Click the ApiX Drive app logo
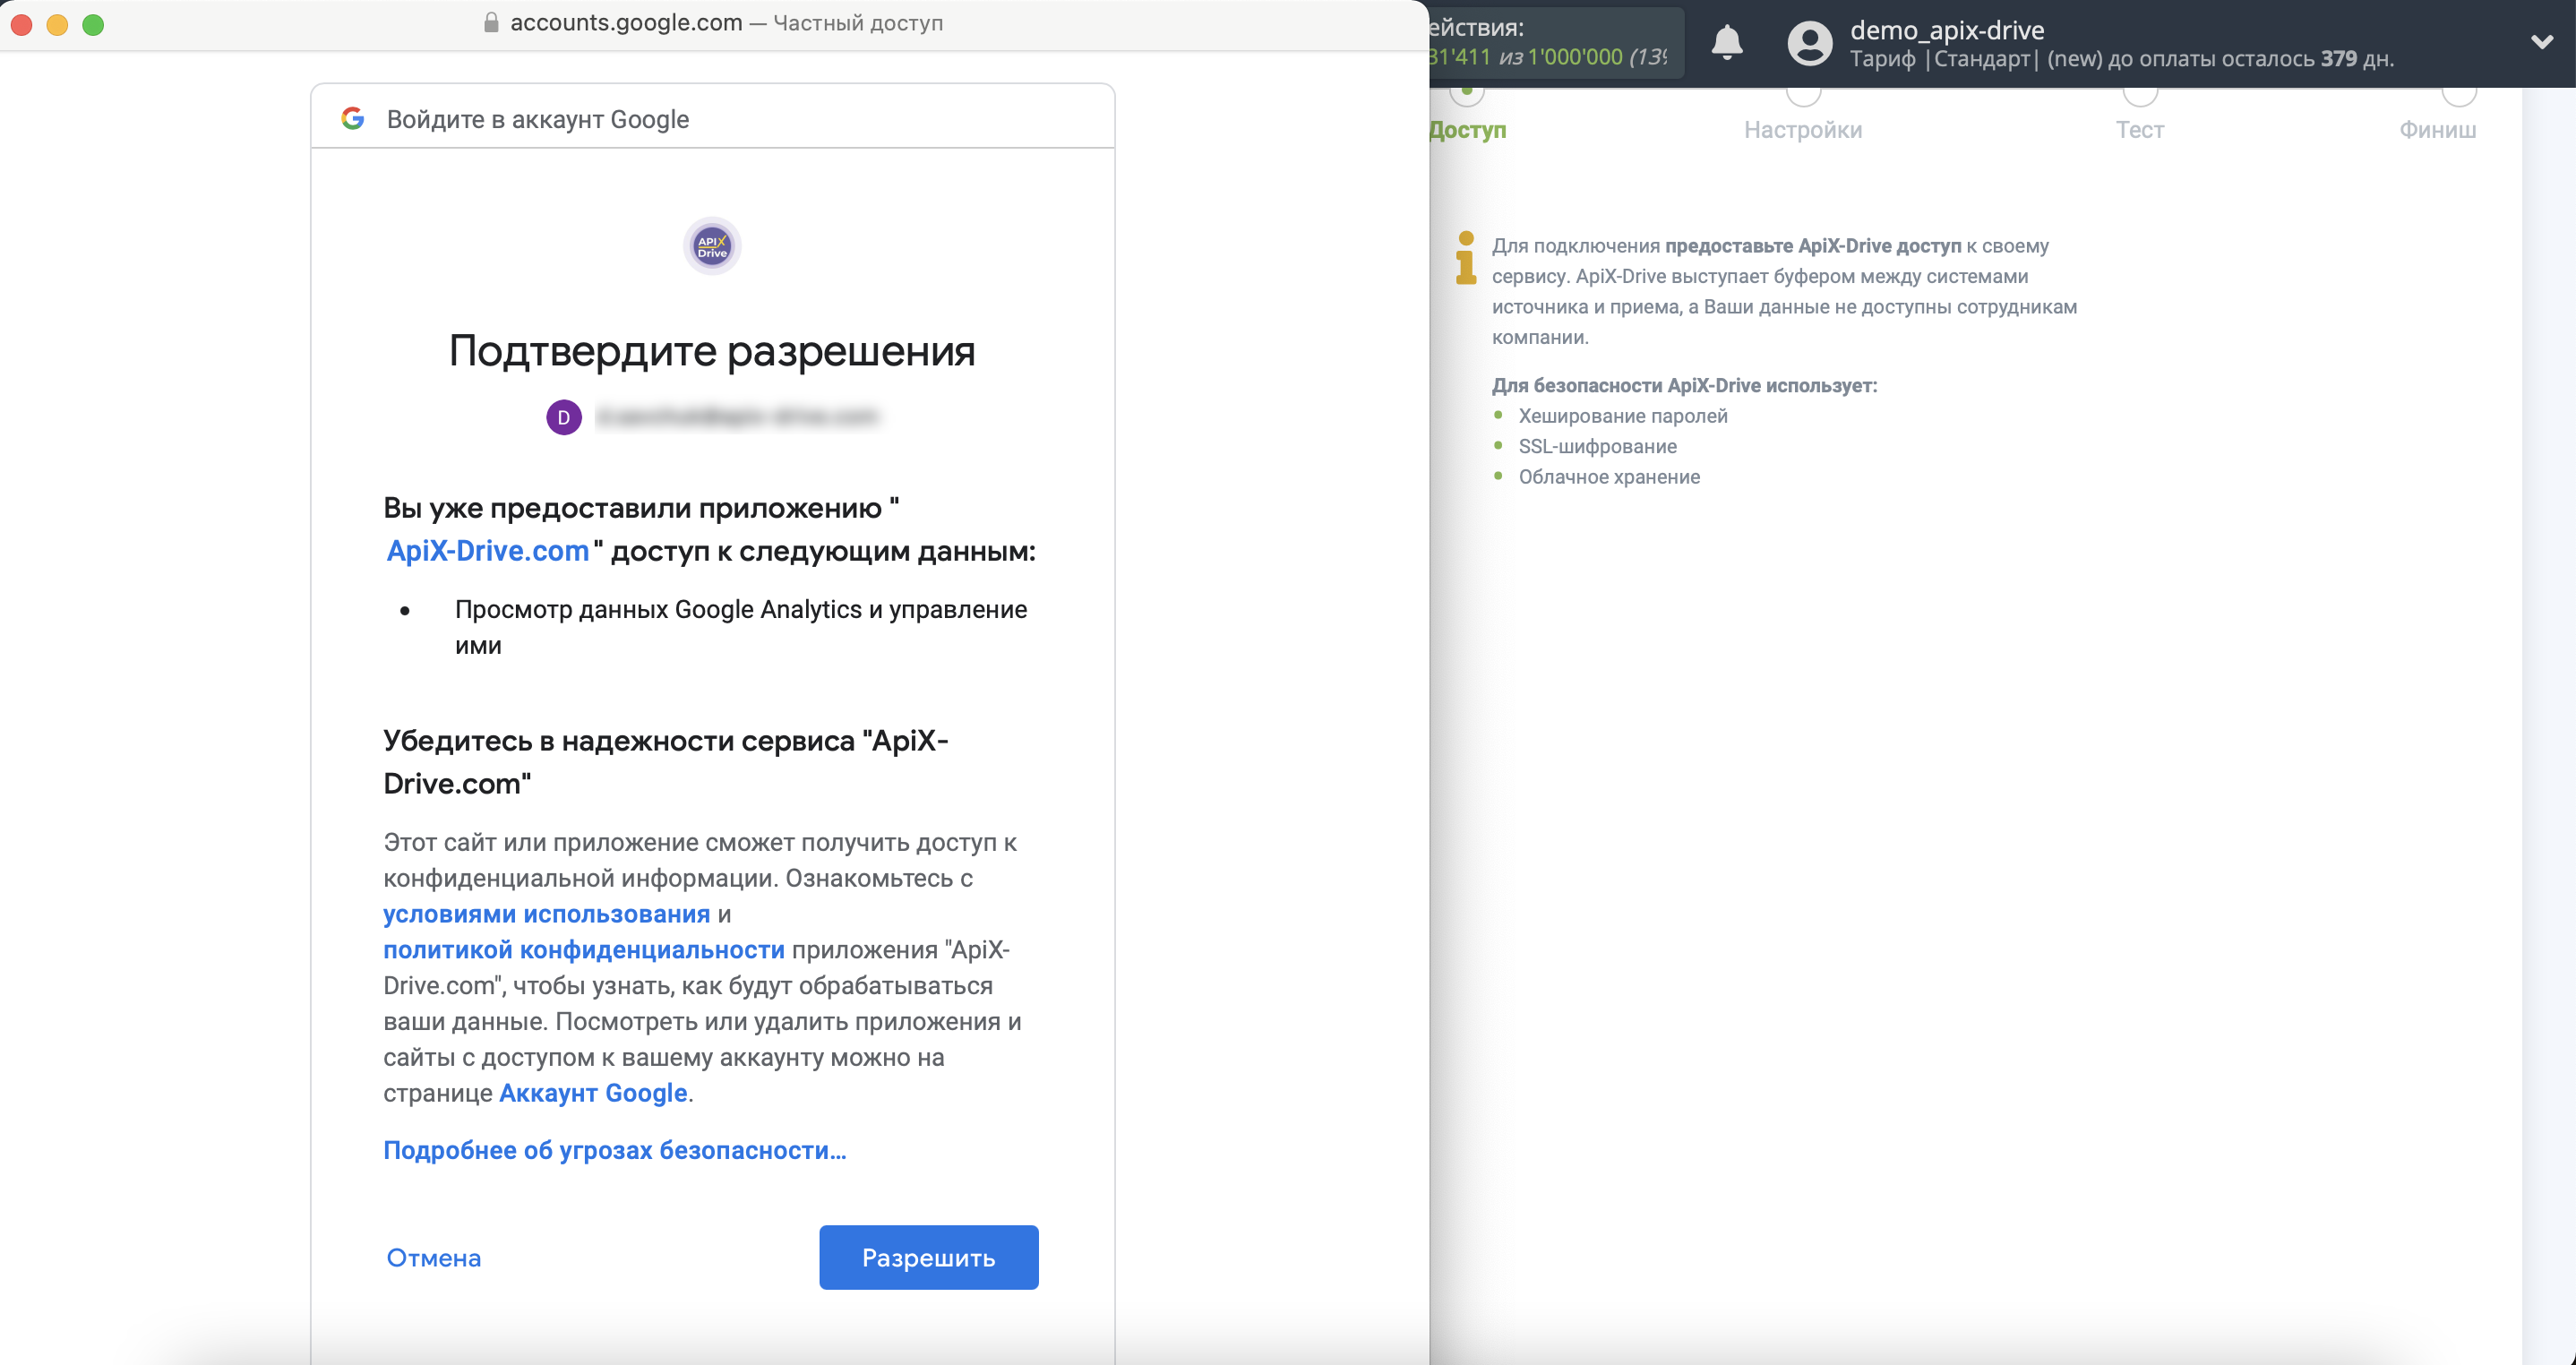Viewport: 2576px width, 1365px height. 711,246
